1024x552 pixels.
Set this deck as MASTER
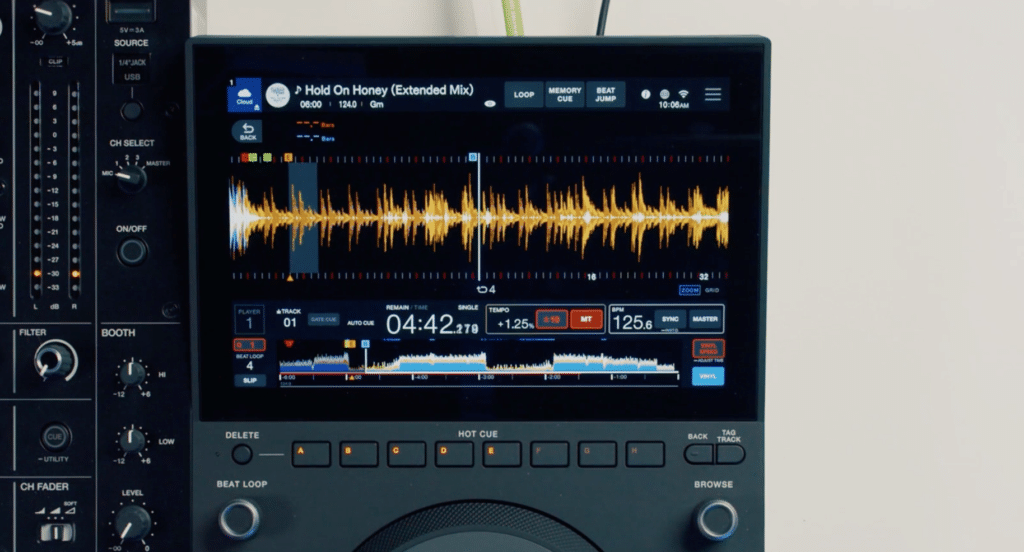[x=705, y=319]
